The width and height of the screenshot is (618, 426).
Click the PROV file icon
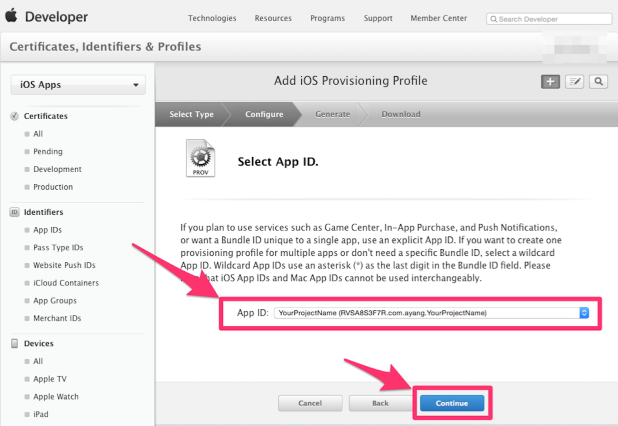click(x=200, y=160)
